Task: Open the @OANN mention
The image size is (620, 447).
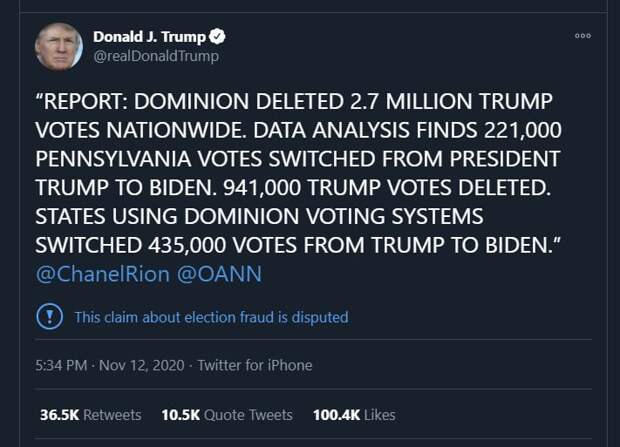Action: [219, 274]
